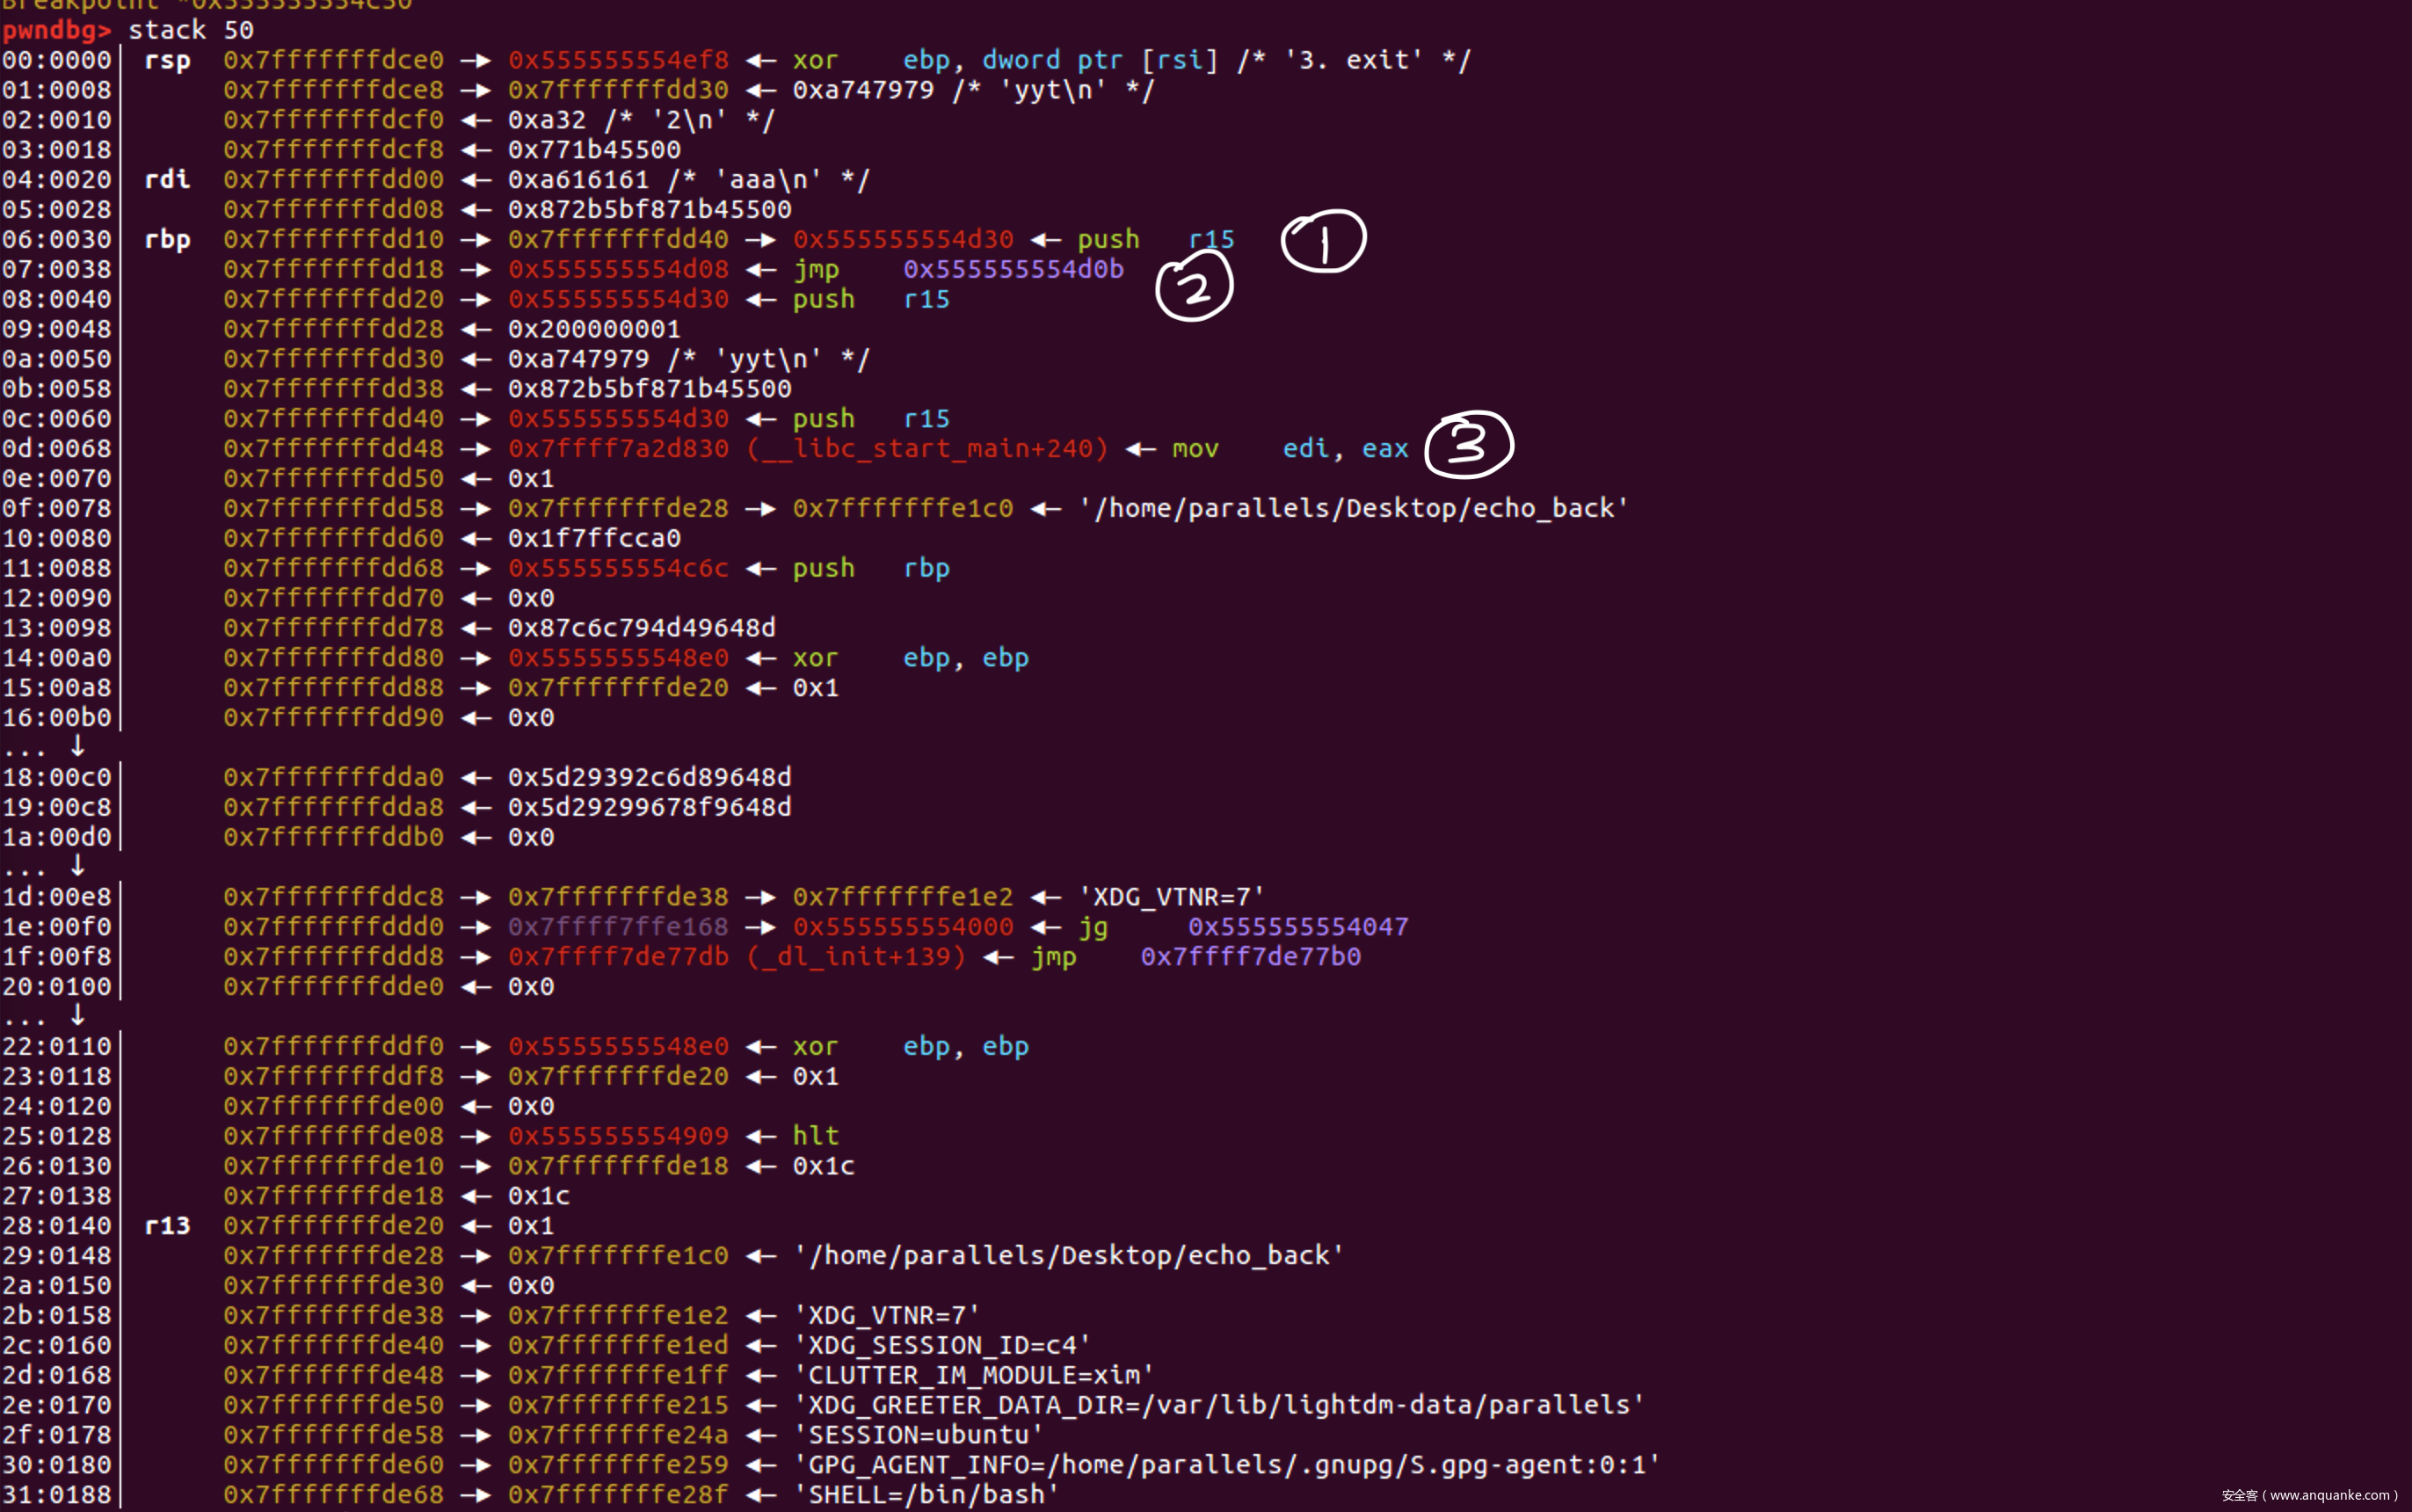
Task: Click the hand-drawn circled number 1
Action: [x=1323, y=241]
